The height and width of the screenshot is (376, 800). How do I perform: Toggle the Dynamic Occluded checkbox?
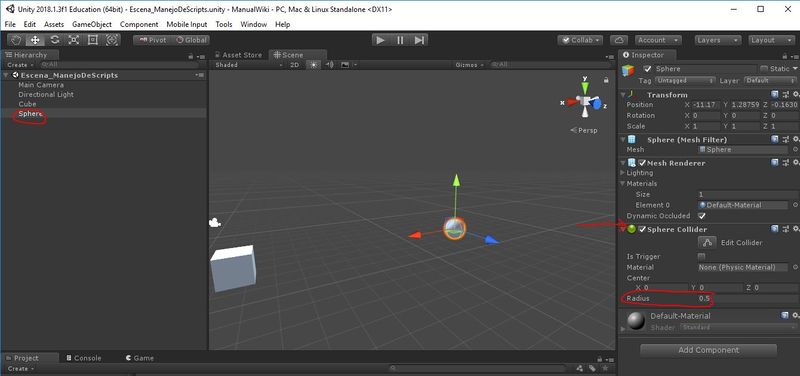click(x=702, y=216)
